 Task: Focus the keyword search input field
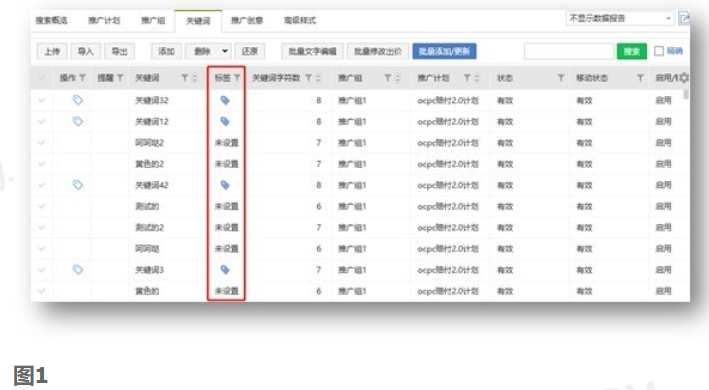tap(569, 51)
